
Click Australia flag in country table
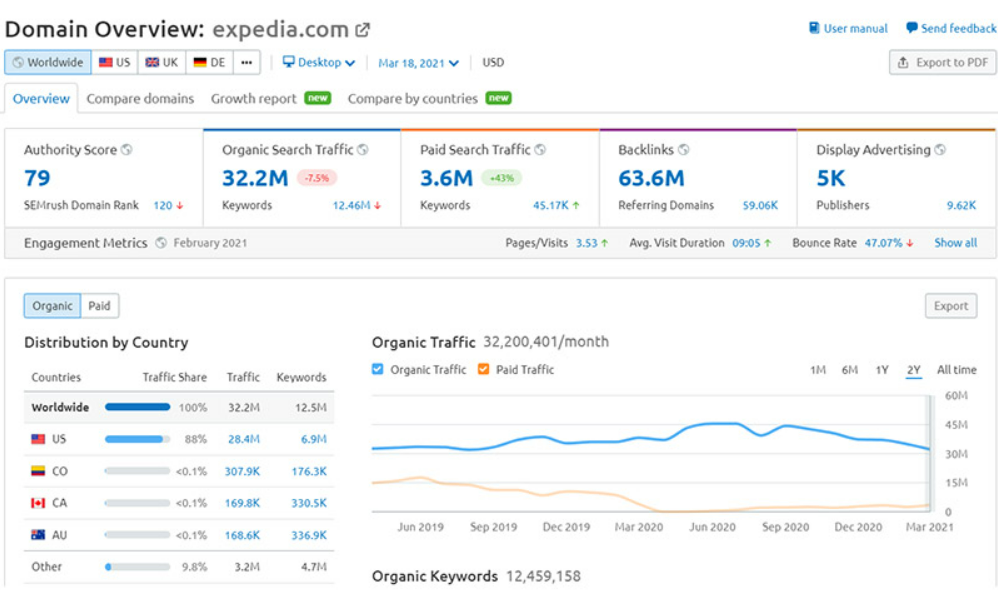point(38,534)
